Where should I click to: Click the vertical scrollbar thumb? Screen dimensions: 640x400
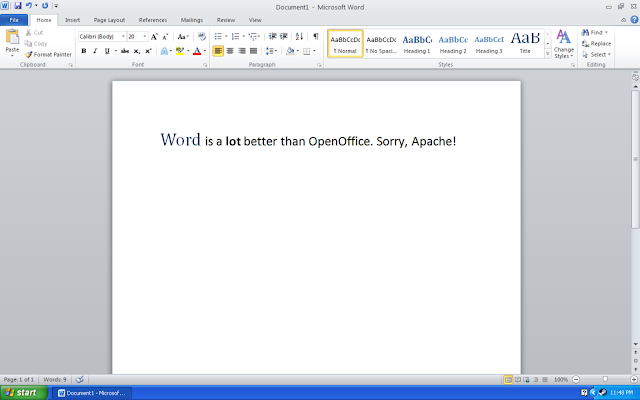[635, 159]
